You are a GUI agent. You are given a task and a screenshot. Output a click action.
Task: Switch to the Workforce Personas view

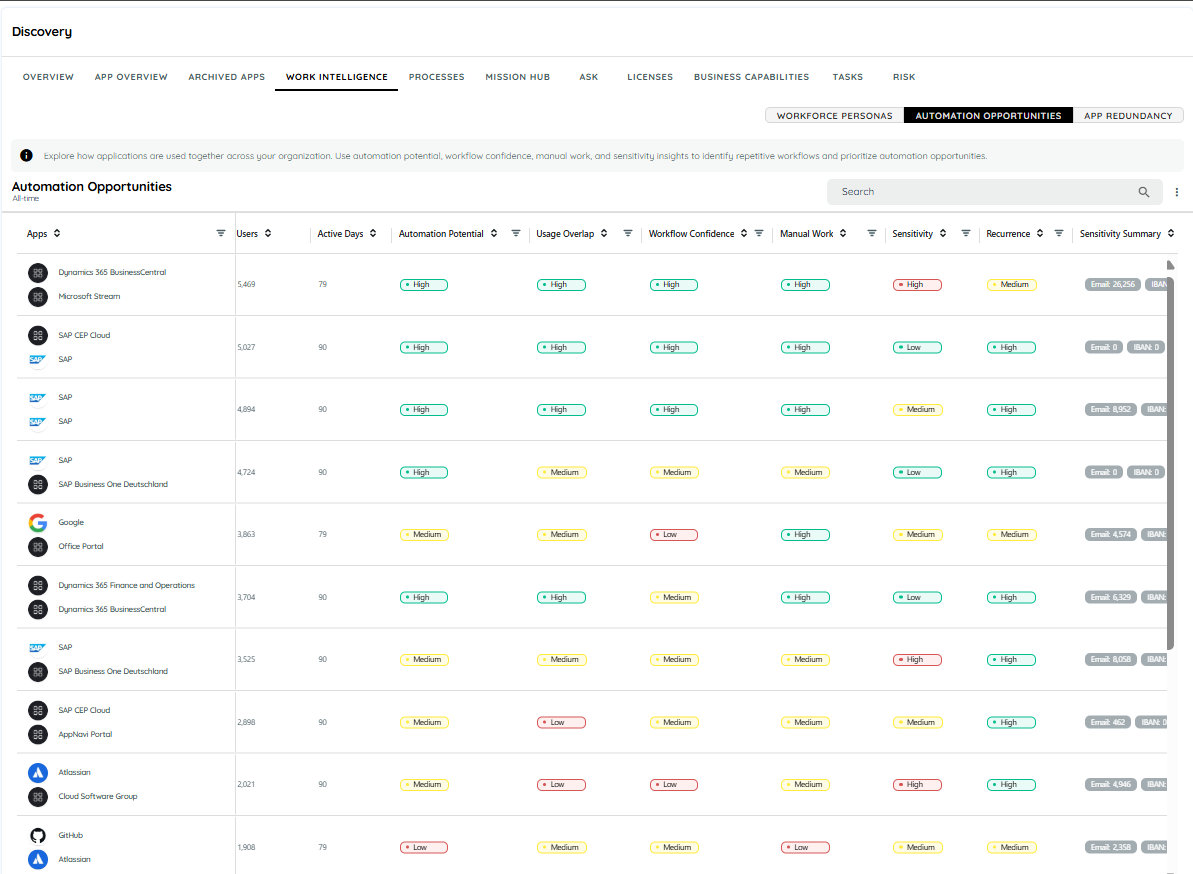(x=835, y=116)
